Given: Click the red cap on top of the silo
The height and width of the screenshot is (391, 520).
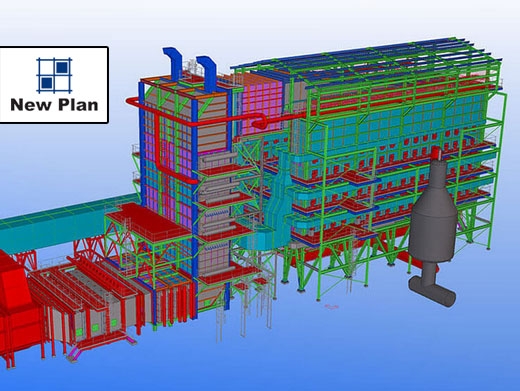Looking at the screenshot, I should click(x=436, y=152).
